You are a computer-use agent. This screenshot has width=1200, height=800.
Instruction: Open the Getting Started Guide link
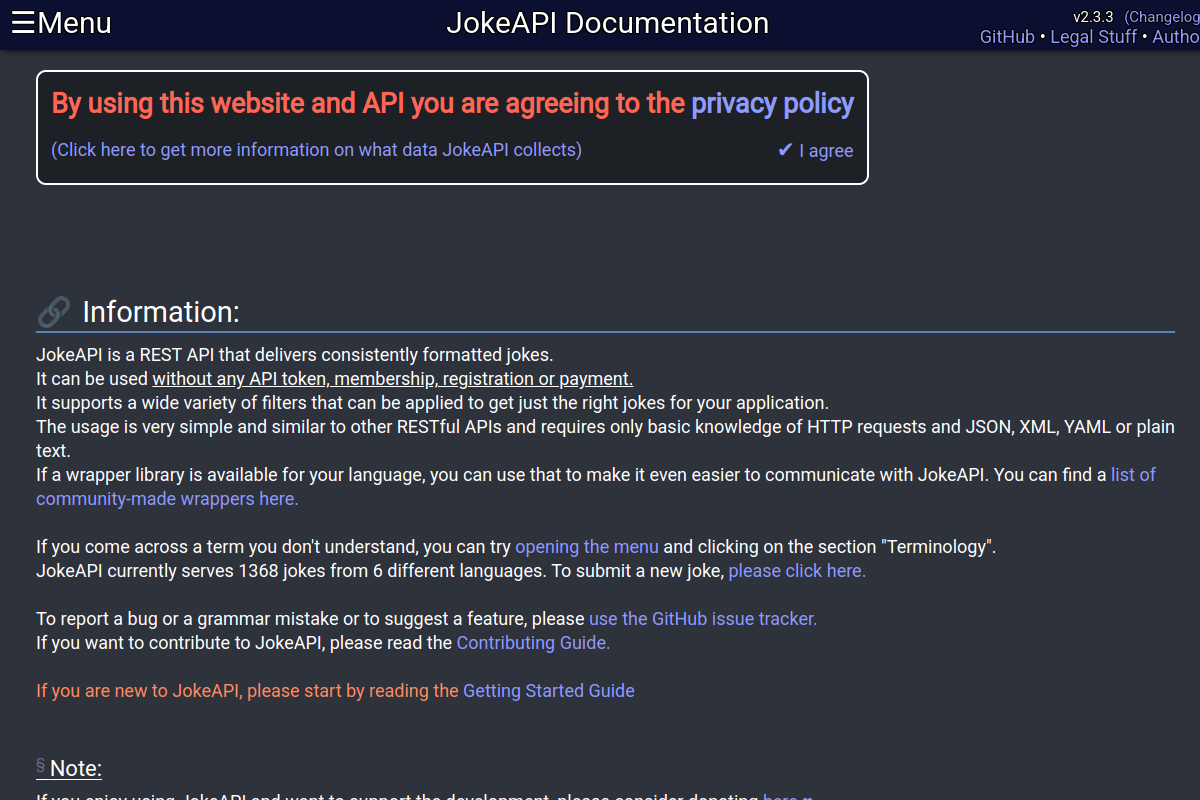pos(549,691)
